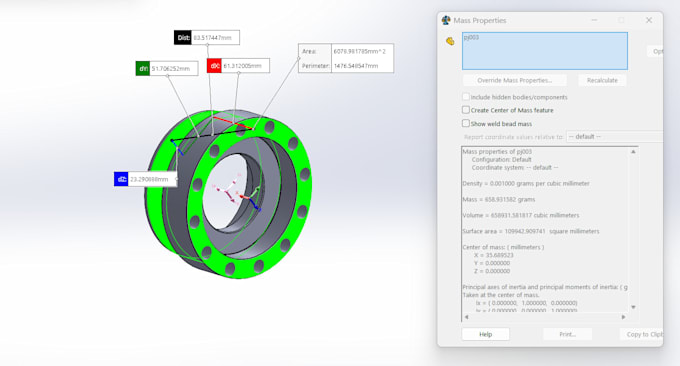Click the Surface area line in results
This screenshot has height=366, width=680.
[x=531, y=231]
